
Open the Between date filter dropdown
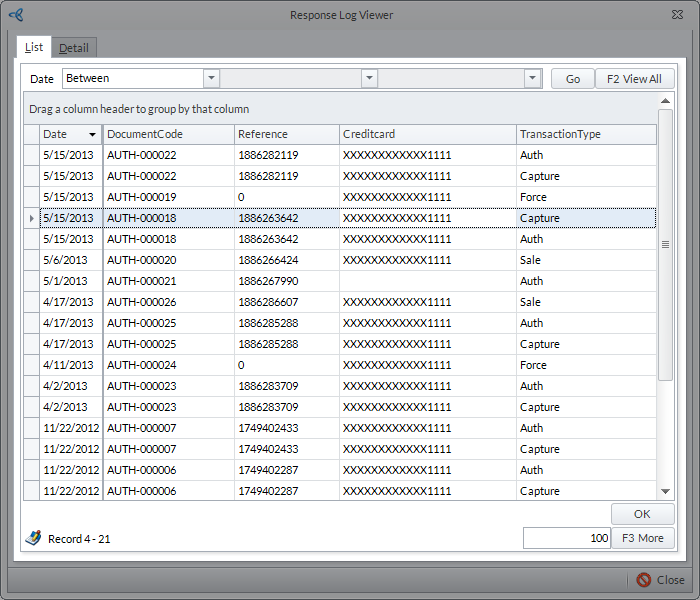click(x=211, y=78)
